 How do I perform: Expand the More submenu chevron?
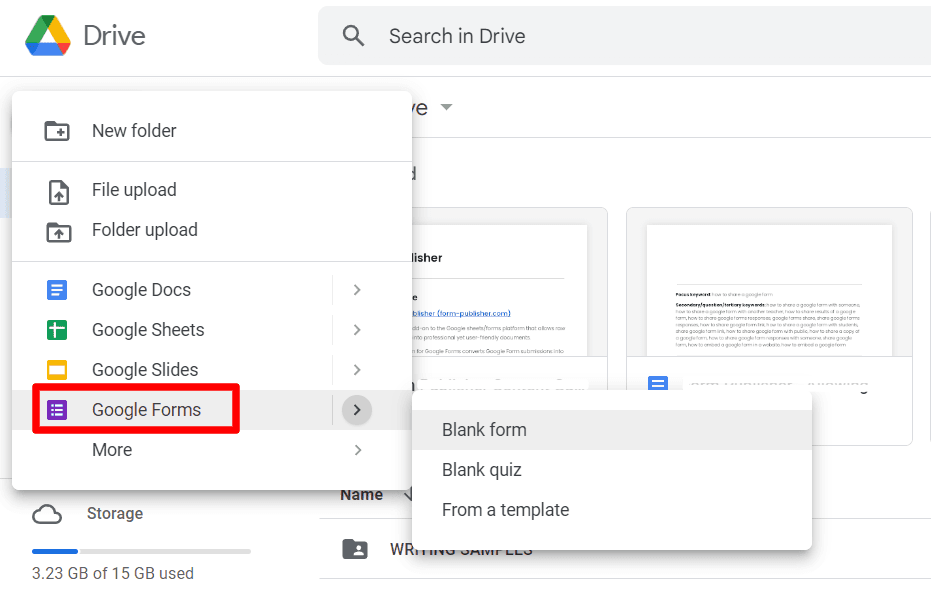point(357,450)
